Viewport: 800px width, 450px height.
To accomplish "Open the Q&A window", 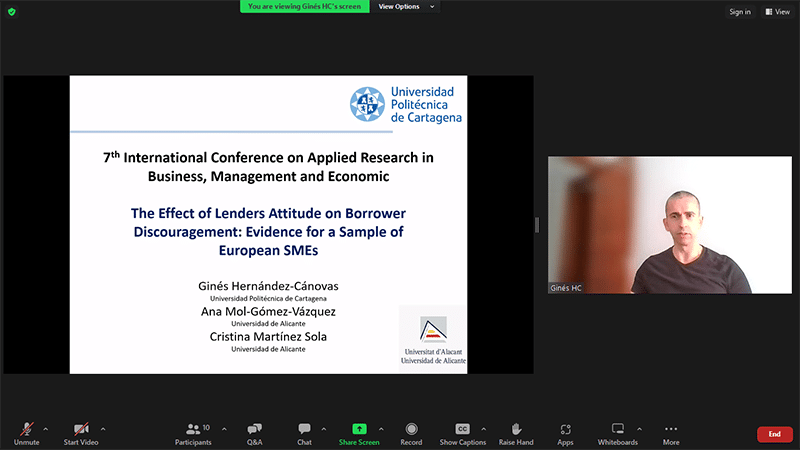I will pyautogui.click(x=254, y=429).
